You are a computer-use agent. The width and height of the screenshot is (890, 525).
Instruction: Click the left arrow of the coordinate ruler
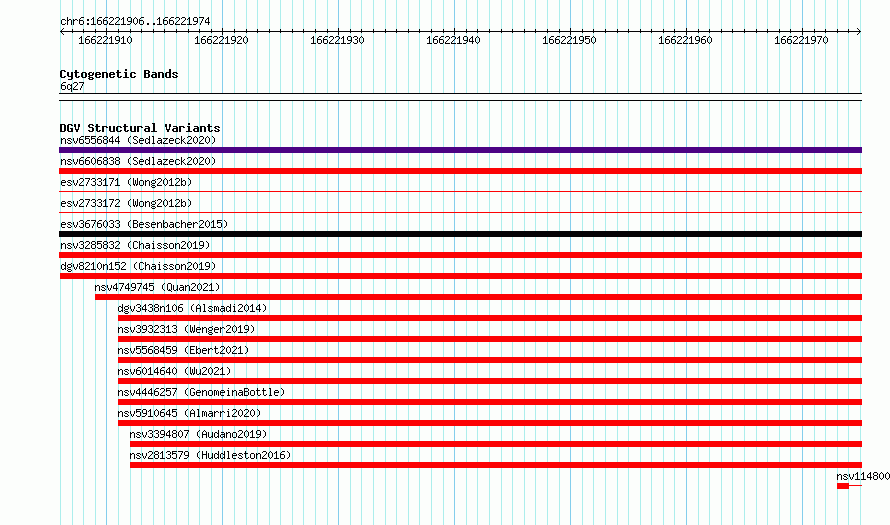62,32
